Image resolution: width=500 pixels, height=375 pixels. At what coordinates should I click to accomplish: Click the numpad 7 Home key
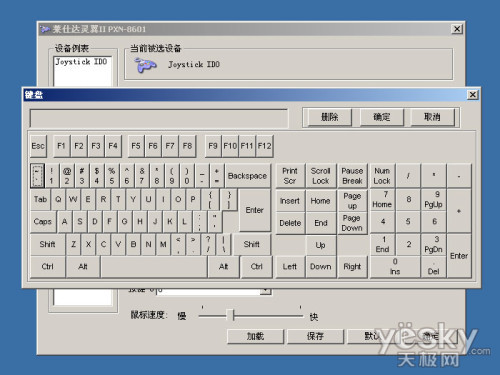click(382, 199)
